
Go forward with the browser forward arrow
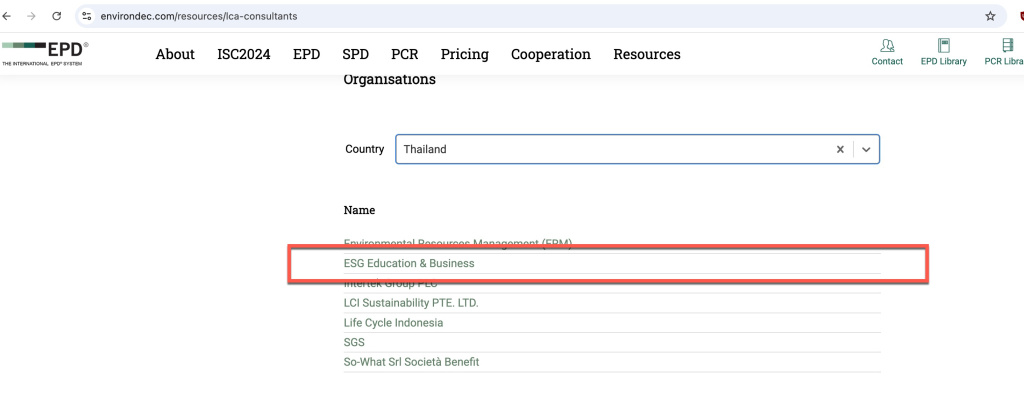click(31, 16)
